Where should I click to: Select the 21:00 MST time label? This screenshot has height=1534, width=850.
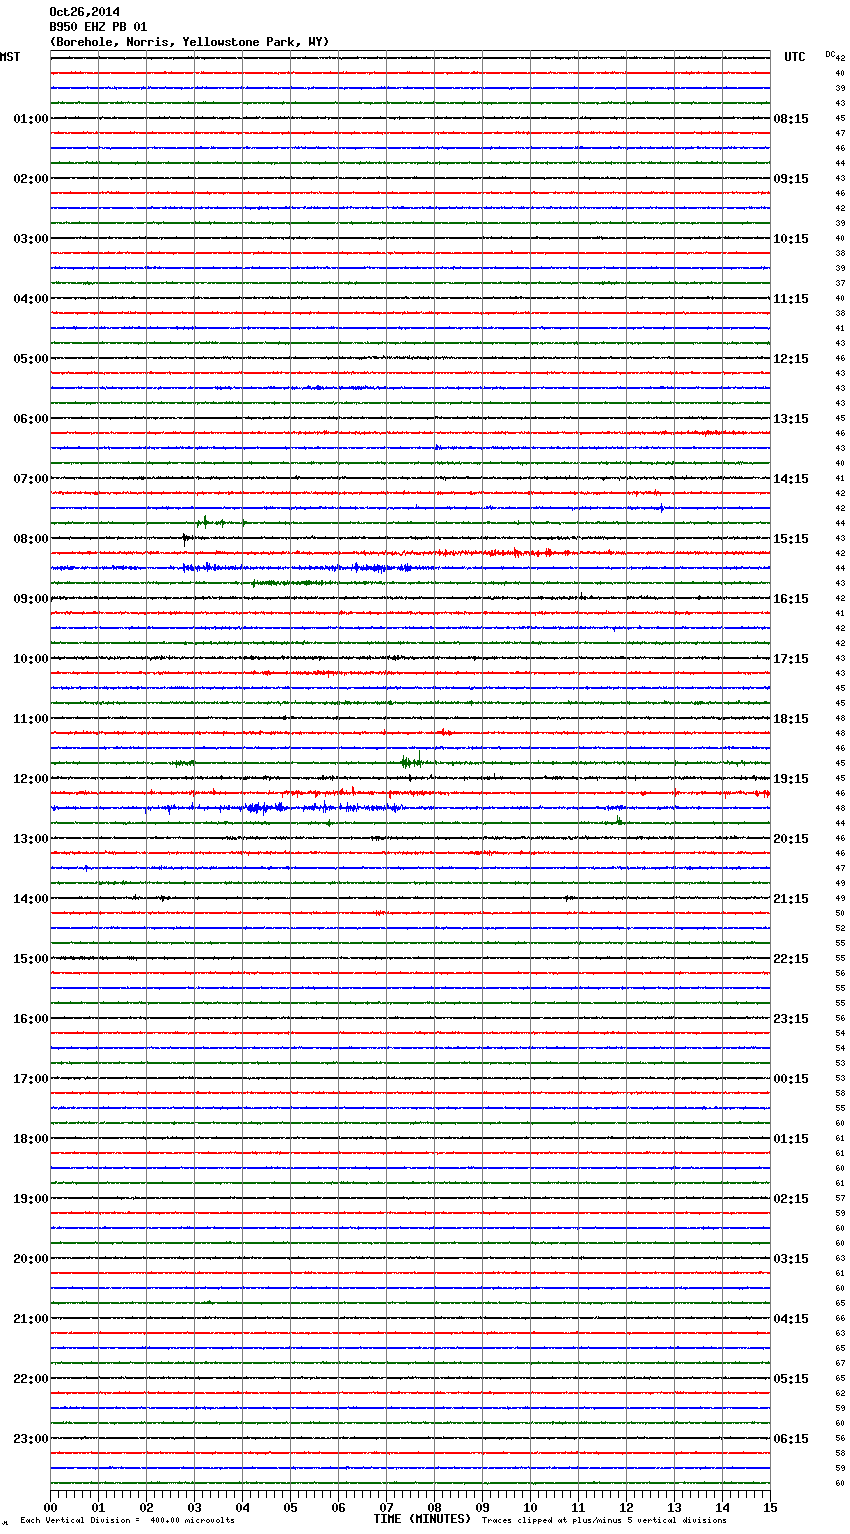[31, 1319]
